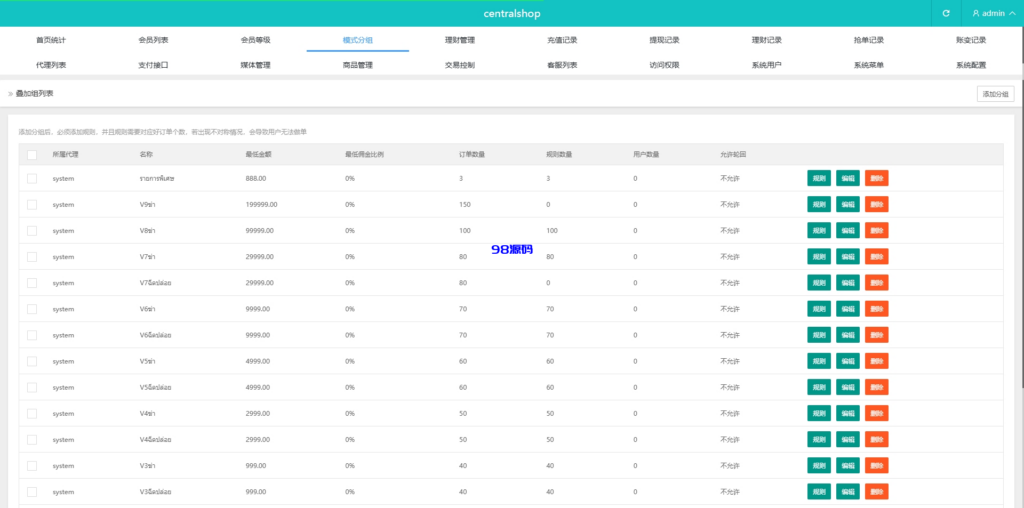Expand the admin account dropdown chevron

click(x=1012, y=14)
